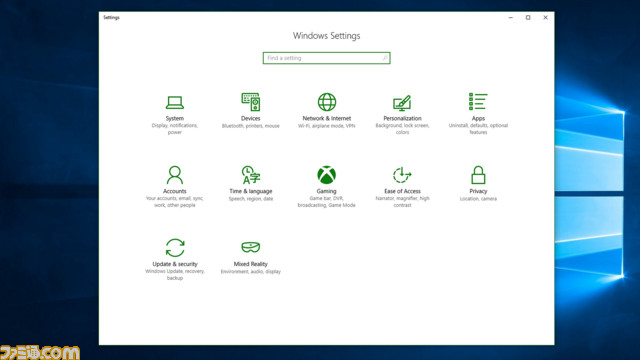Image resolution: width=640 pixels, height=360 pixels.
Task: Open the Privacy padlock icon
Action: 478,175
